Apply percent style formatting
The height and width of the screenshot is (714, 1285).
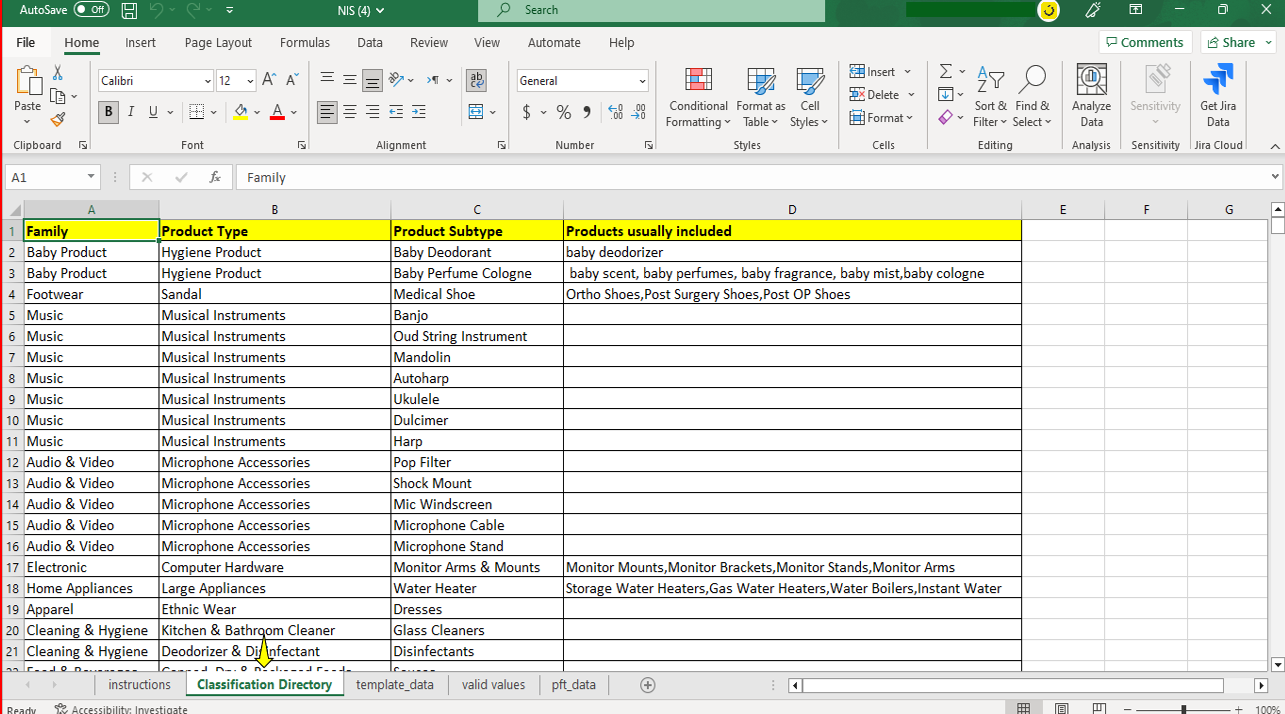coord(564,112)
